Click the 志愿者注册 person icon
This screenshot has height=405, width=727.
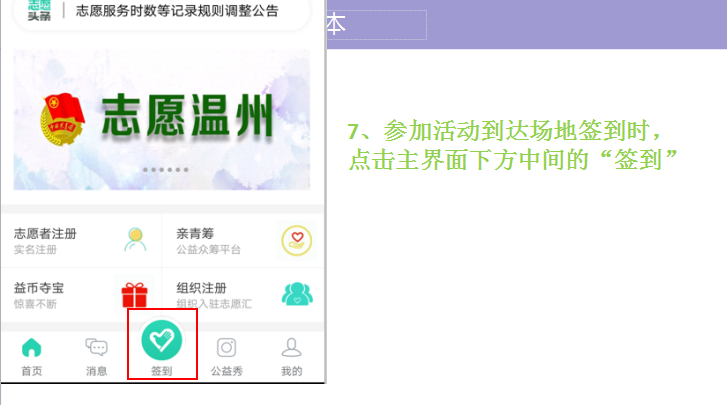tap(135, 240)
